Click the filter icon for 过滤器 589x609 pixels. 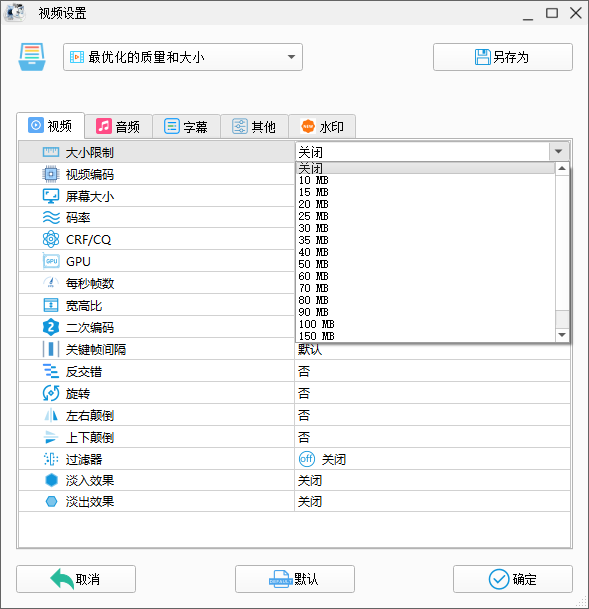[x=51, y=459]
